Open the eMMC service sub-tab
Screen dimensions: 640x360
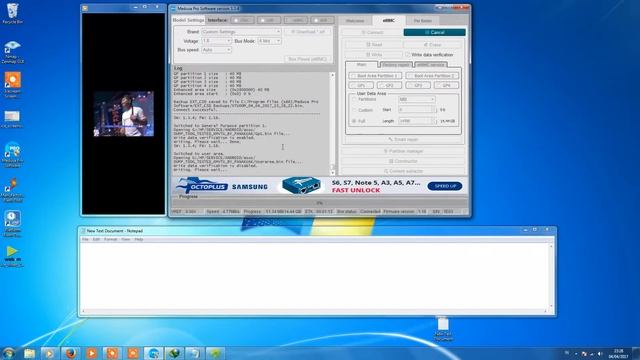point(431,65)
